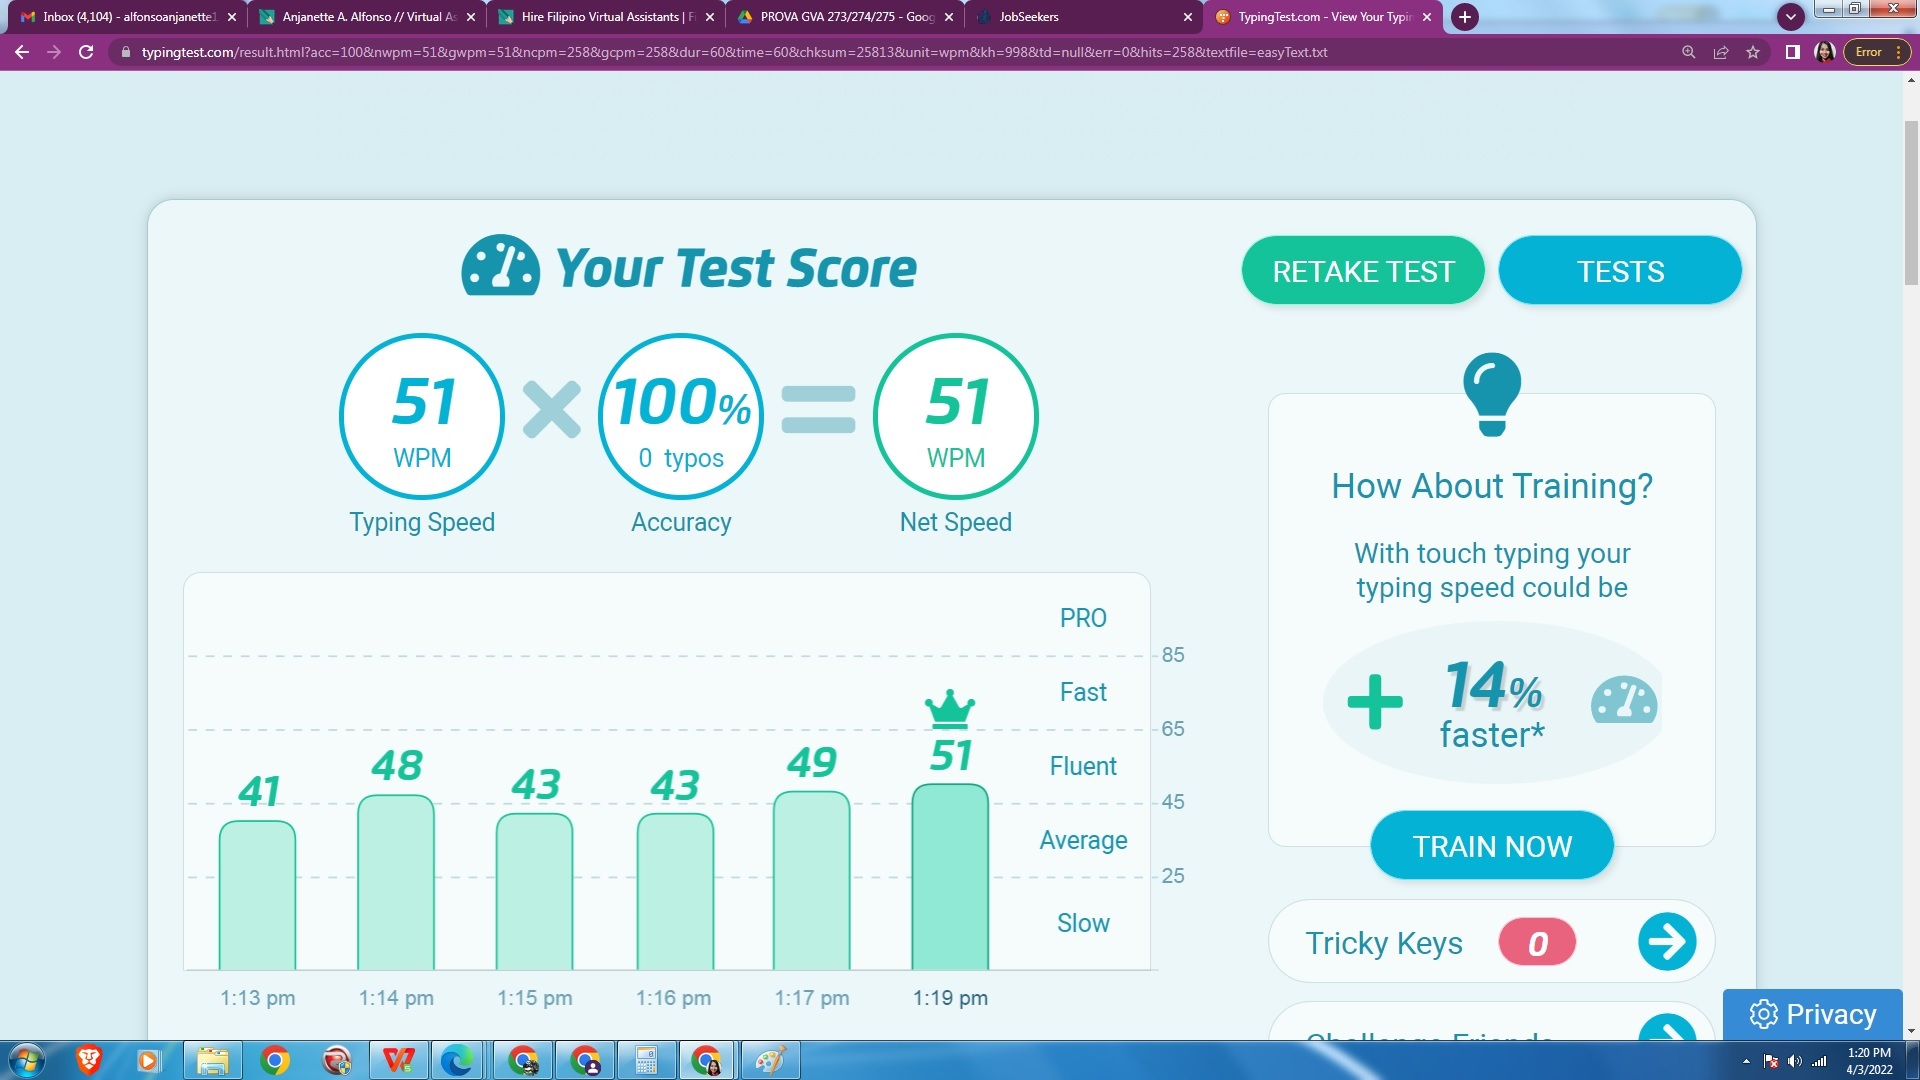Viewport: 1920px width, 1080px height.
Task: Expand the tab search dropdown
Action: pyautogui.click(x=1790, y=17)
